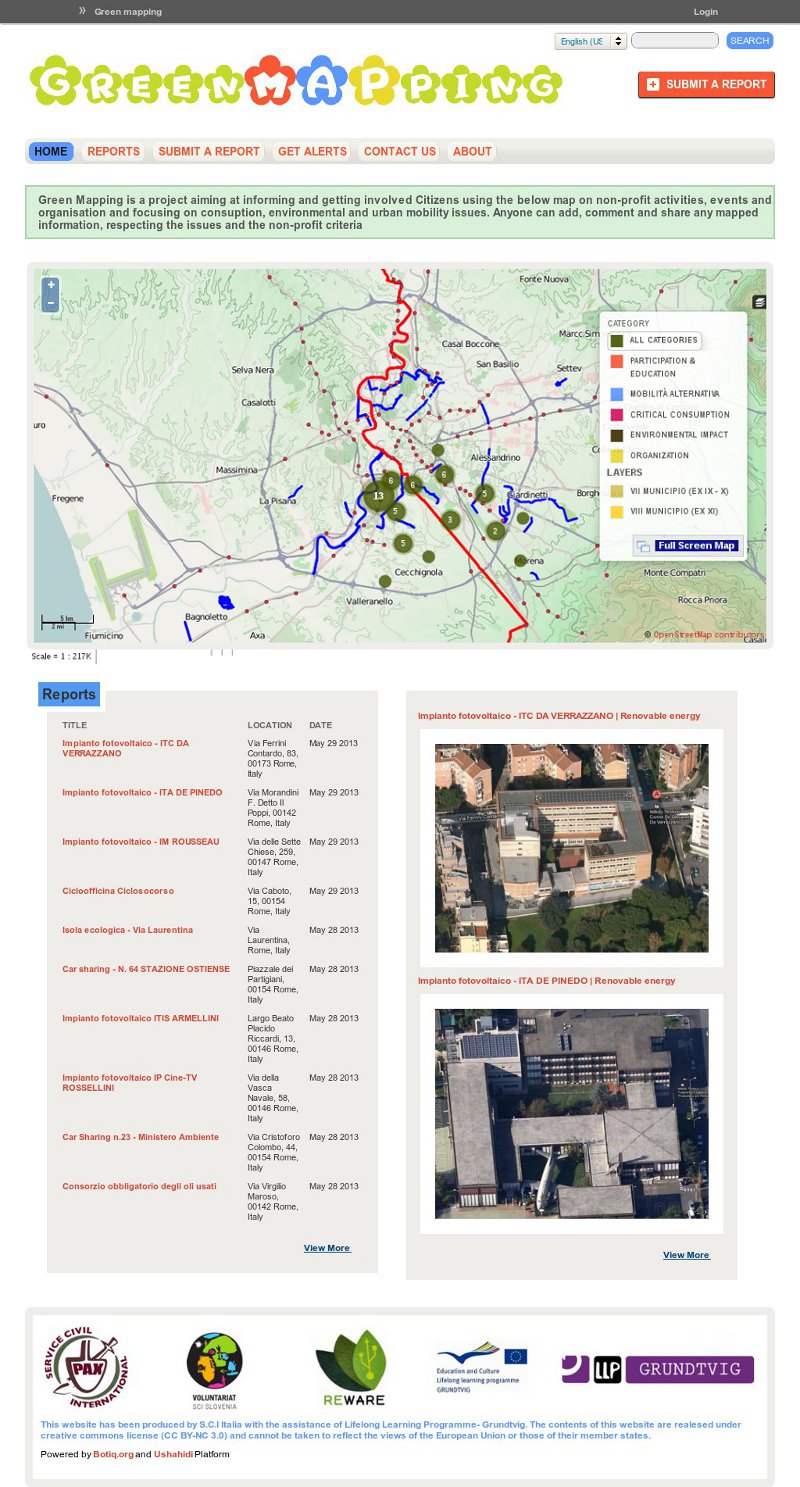Click the Scale = 1 : 217K text
This screenshot has width=800, height=1487.
tap(61, 657)
